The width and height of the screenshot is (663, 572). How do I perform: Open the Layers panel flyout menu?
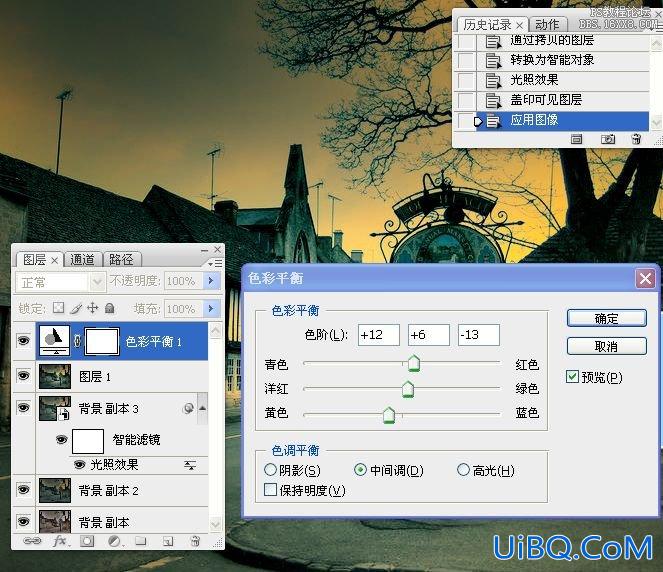click(x=215, y=263)
